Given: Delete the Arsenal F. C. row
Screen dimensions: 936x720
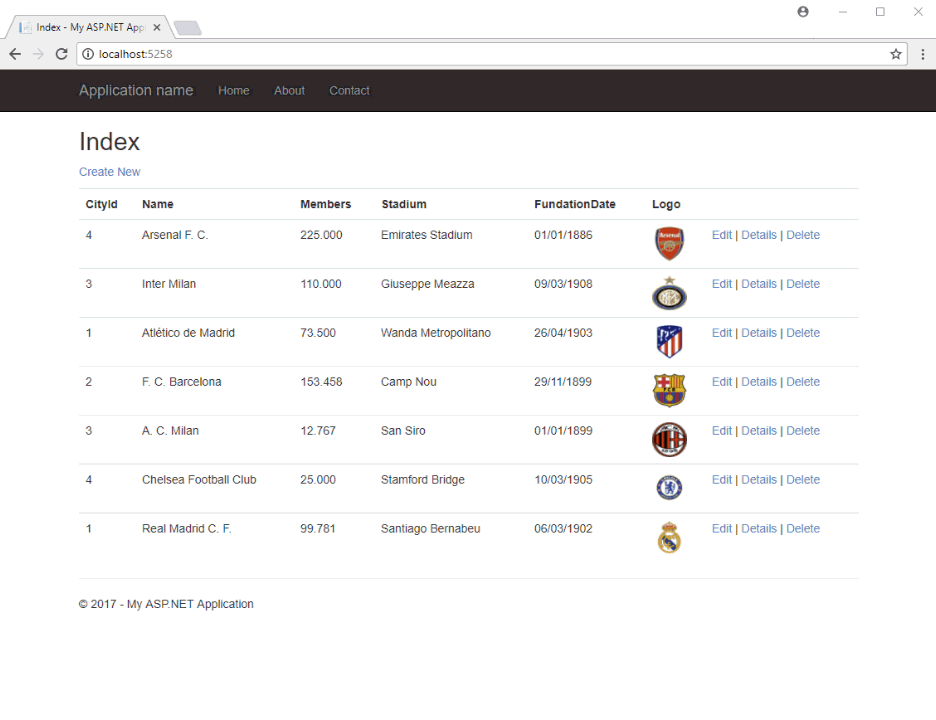Looking at the screenshot, I should (x=803, y=235).
